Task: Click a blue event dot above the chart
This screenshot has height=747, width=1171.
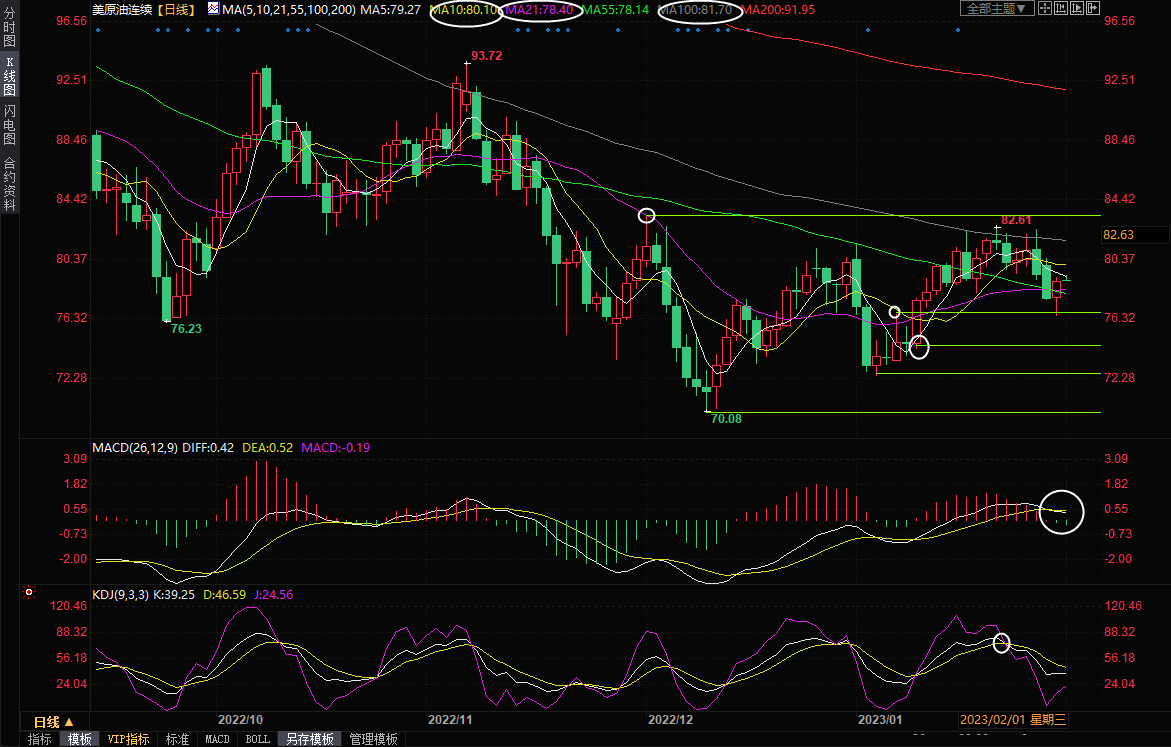Action: click(98, 30)
